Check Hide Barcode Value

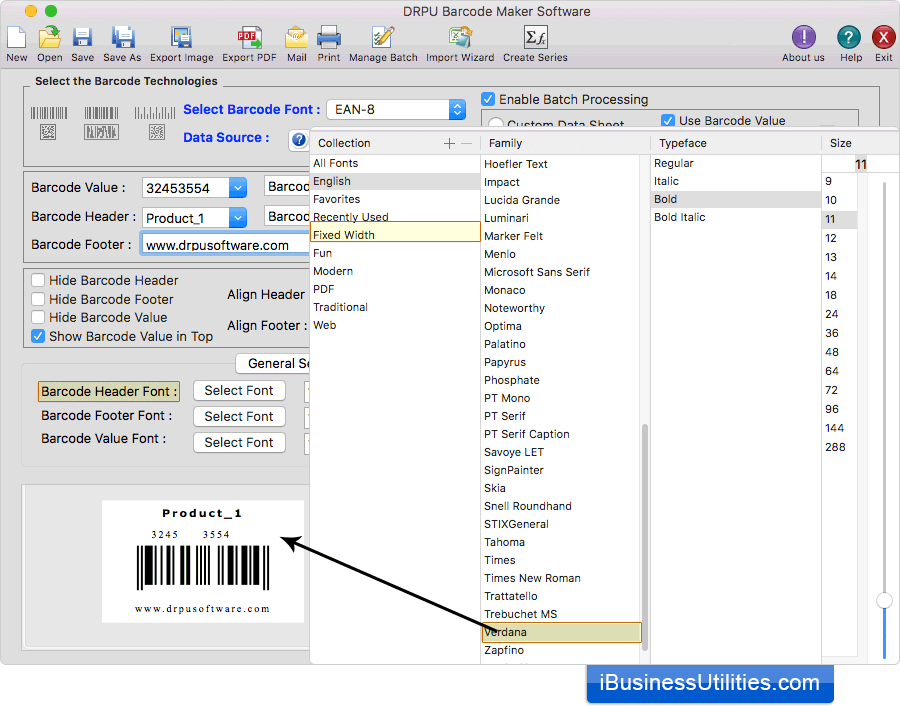(x=38, y=317)
